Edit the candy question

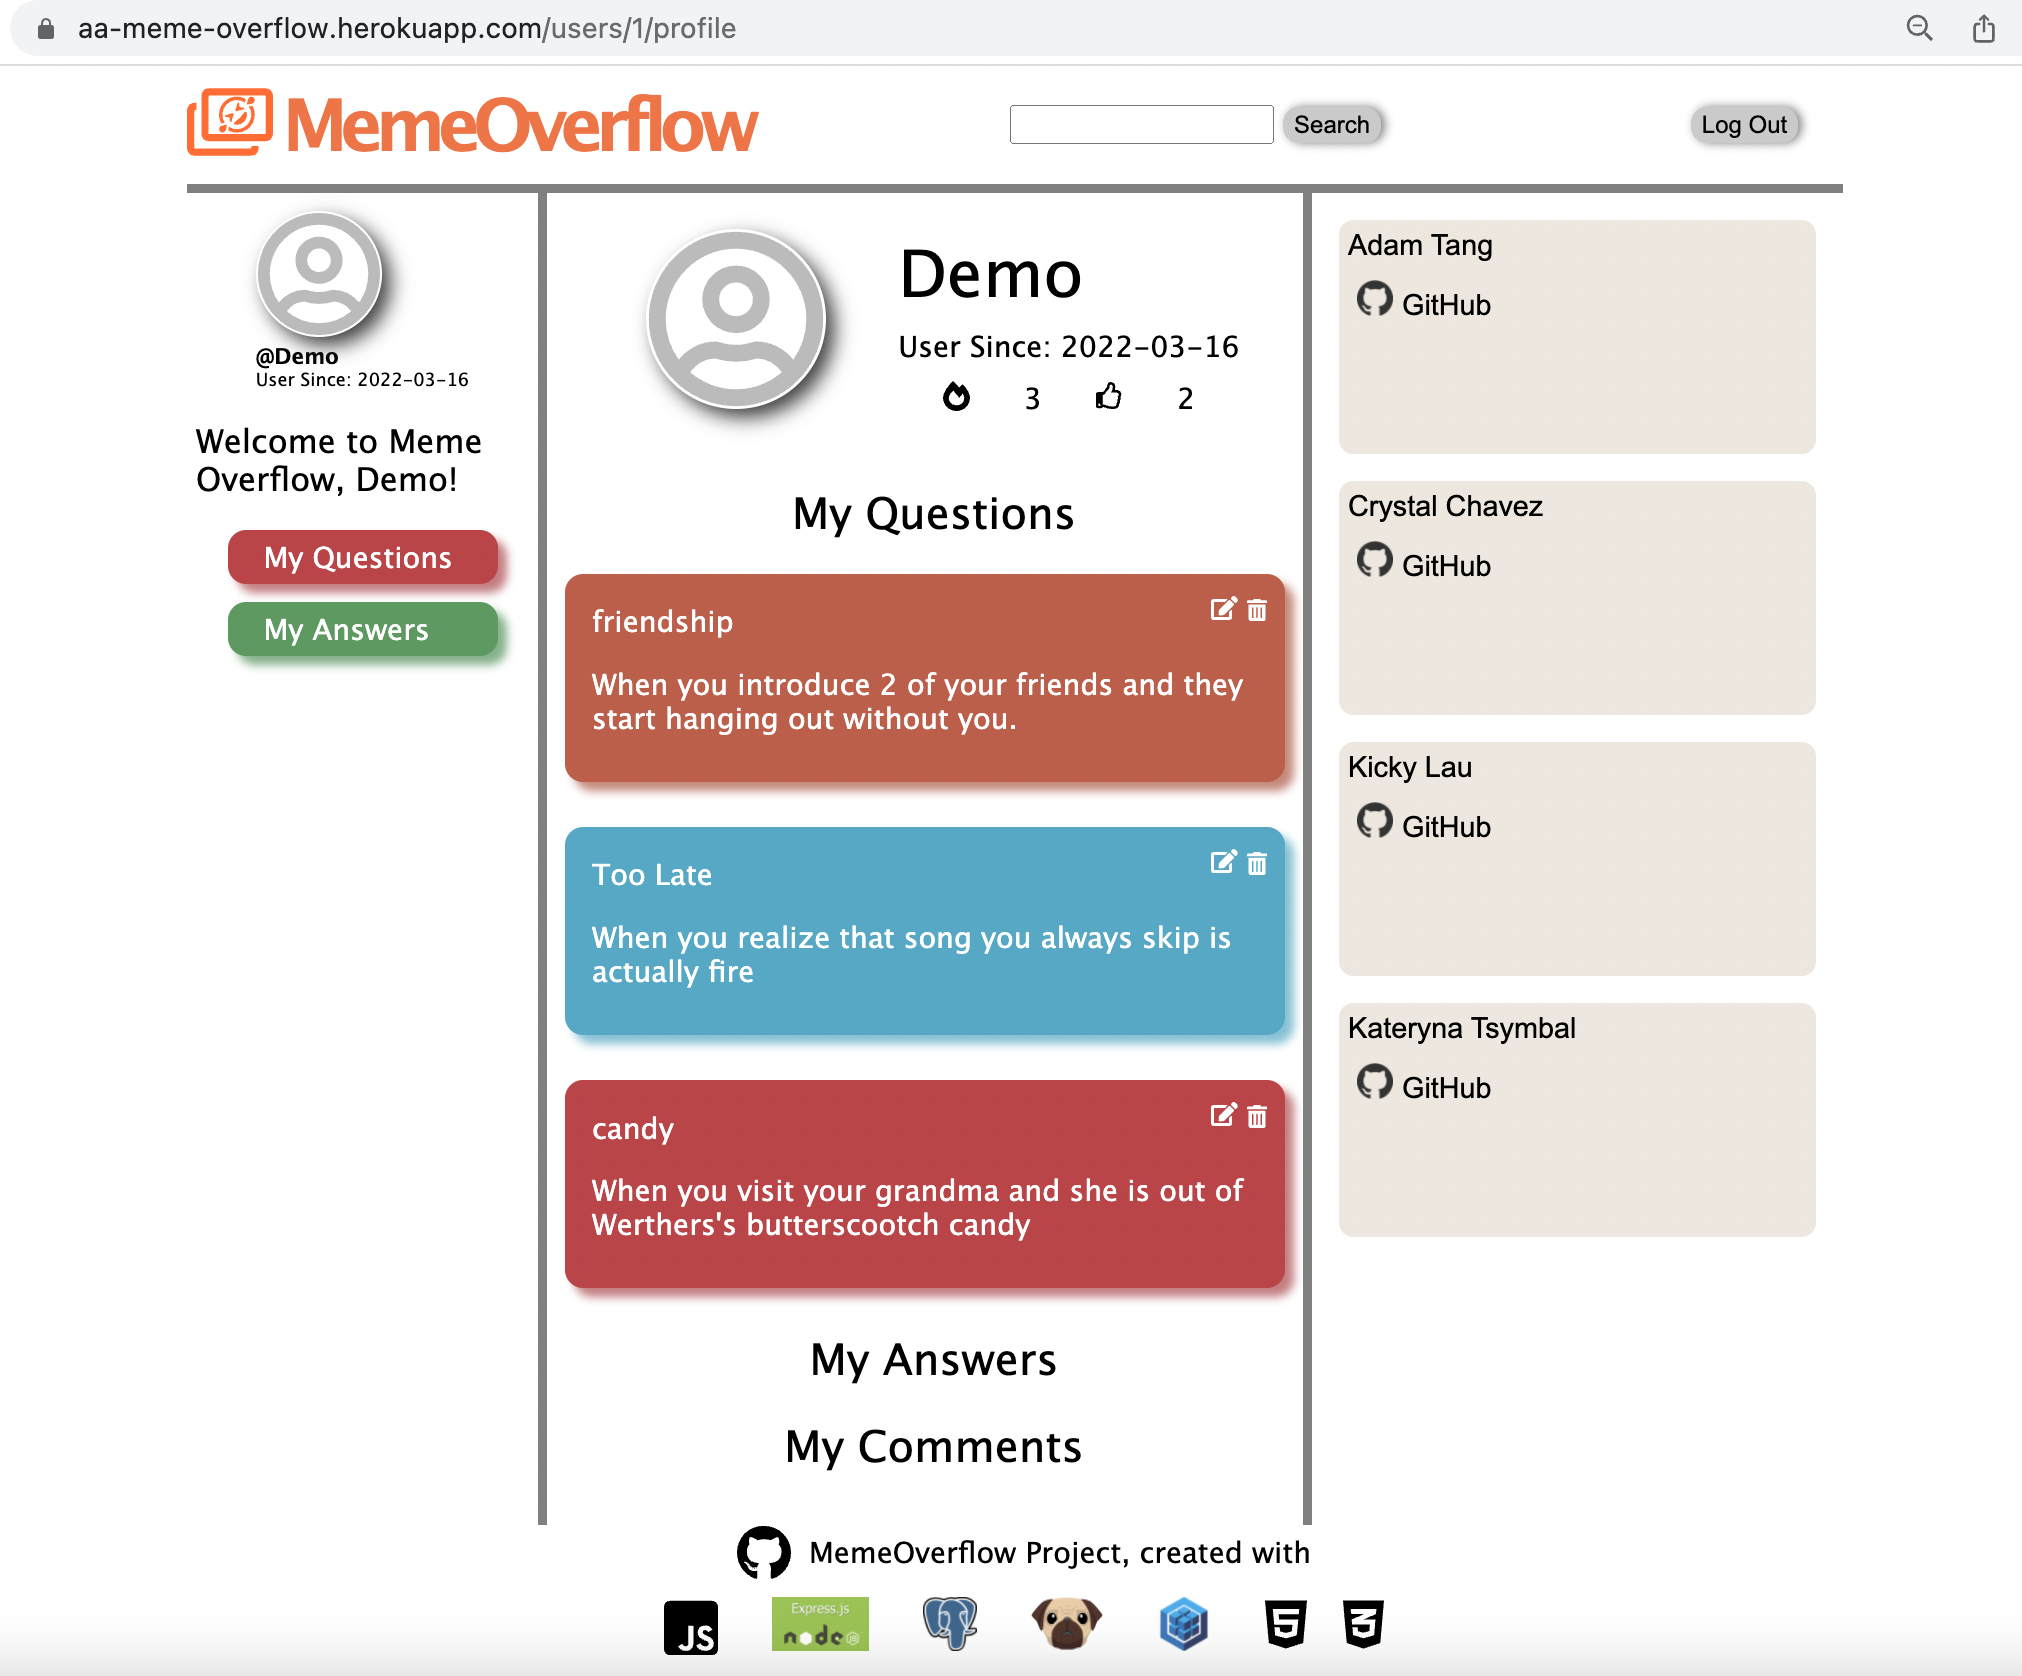tap(1222, 1115)
